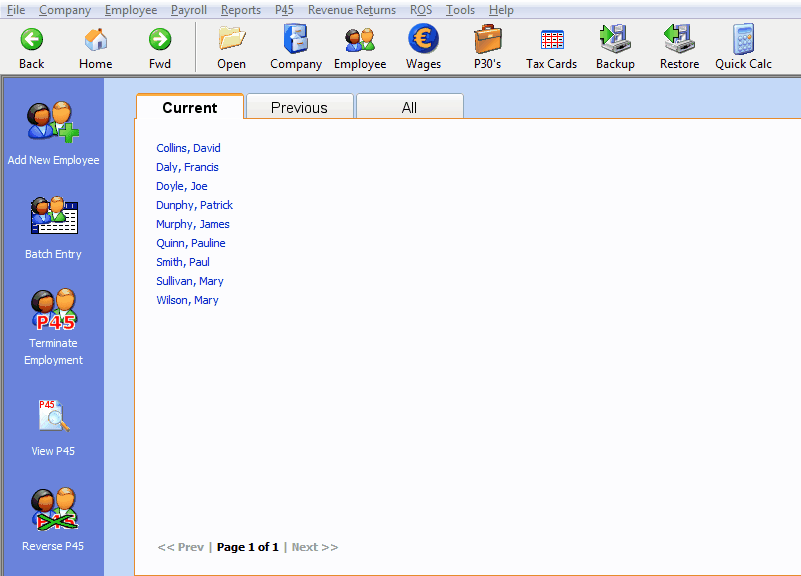Image resolution: width=801 pixels, height=576 pixels.
Task: Open Batch Entry from sidebar
Action: [54, 217]
